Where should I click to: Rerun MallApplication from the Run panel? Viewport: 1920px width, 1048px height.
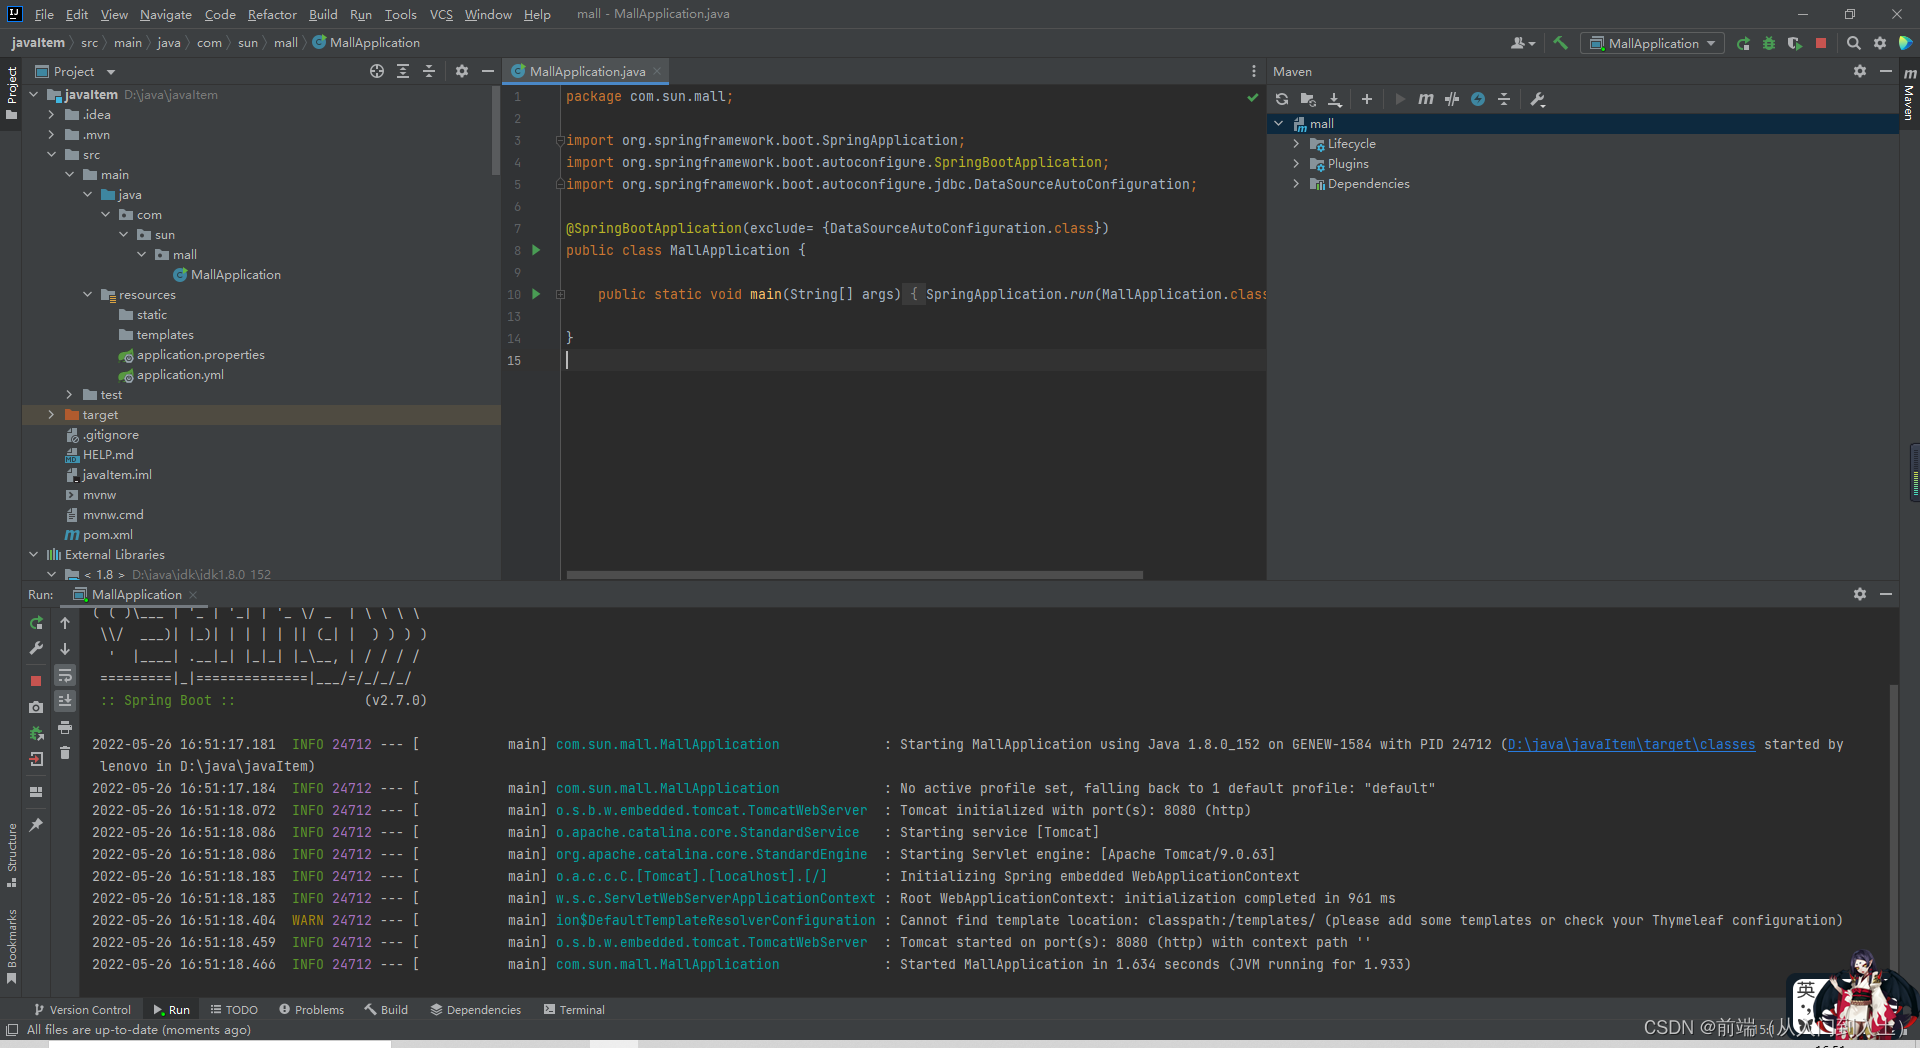pos(36,623)
